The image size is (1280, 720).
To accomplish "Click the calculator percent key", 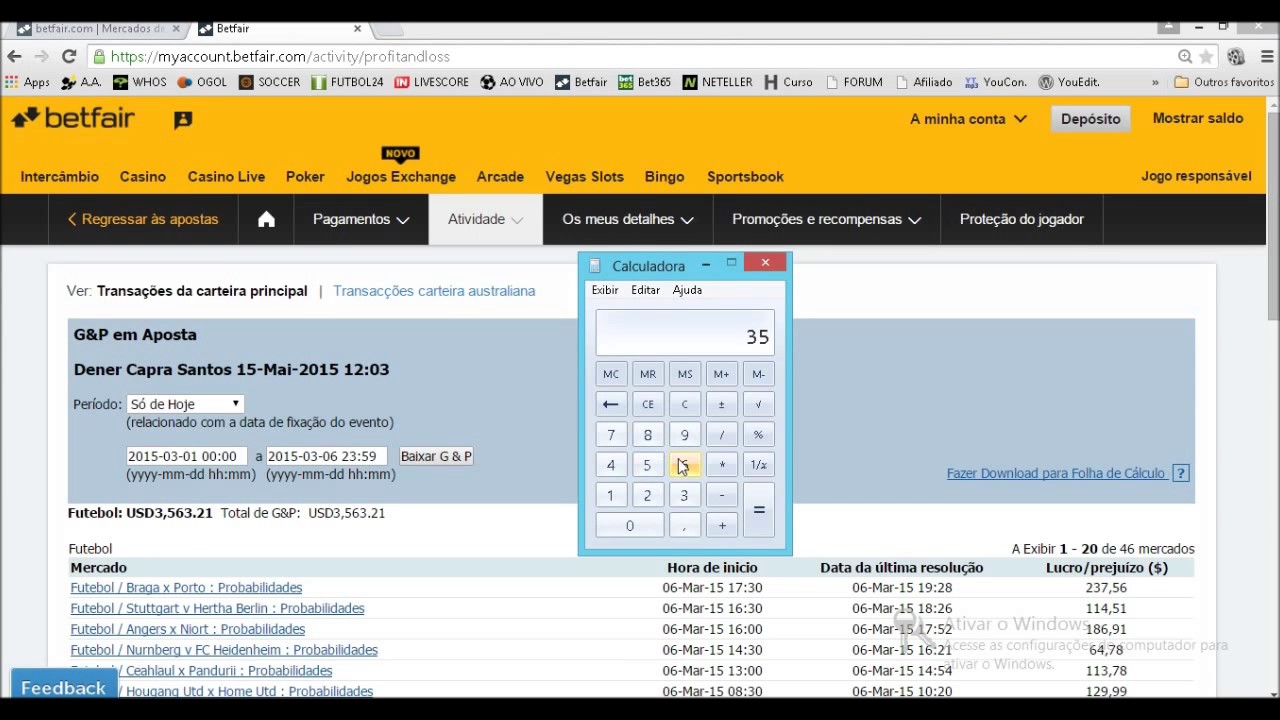I will 758,435.
